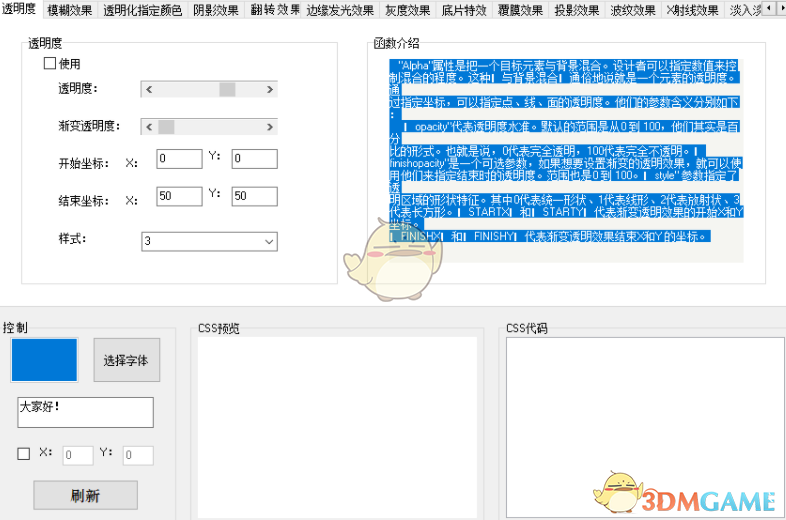Open the 波纹效果 tab
The width and height of the screenshot is (786, 520).
click(x=633, y=10)
